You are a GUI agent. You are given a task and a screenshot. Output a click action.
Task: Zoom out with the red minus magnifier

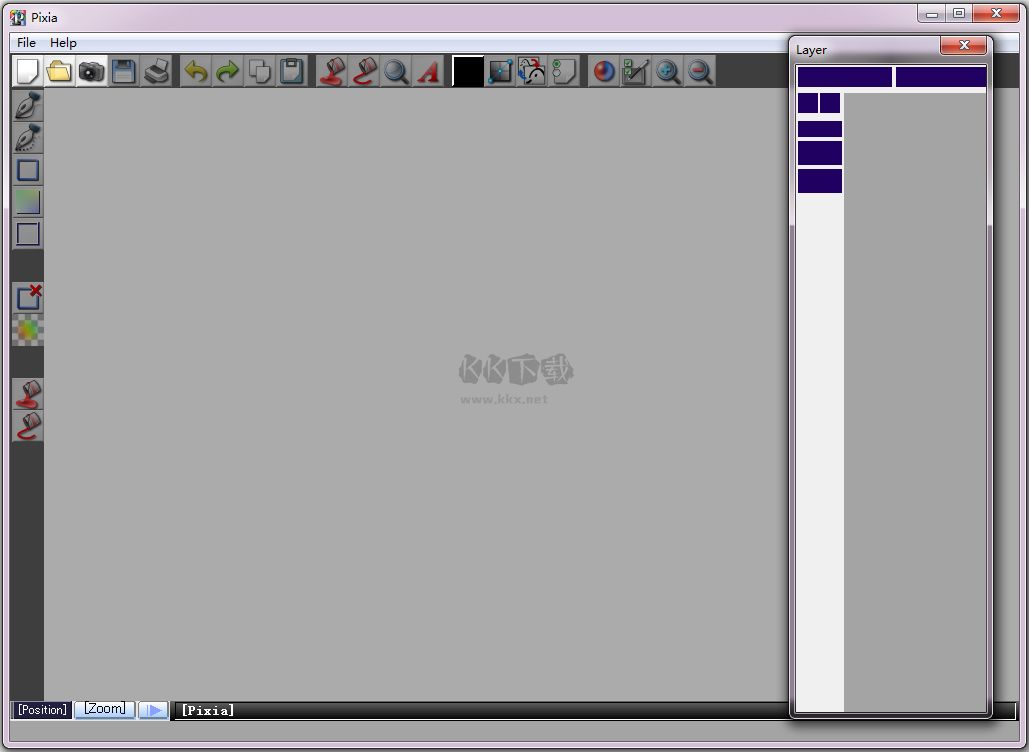click(x=700, y=71)
